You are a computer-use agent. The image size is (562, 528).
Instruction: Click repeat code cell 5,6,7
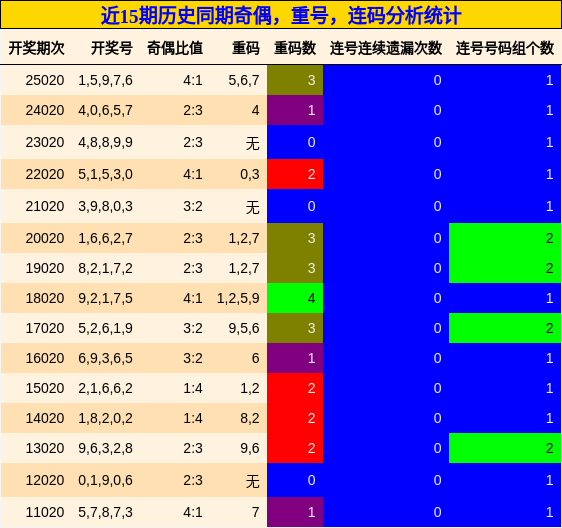click(x=244, y=80)
